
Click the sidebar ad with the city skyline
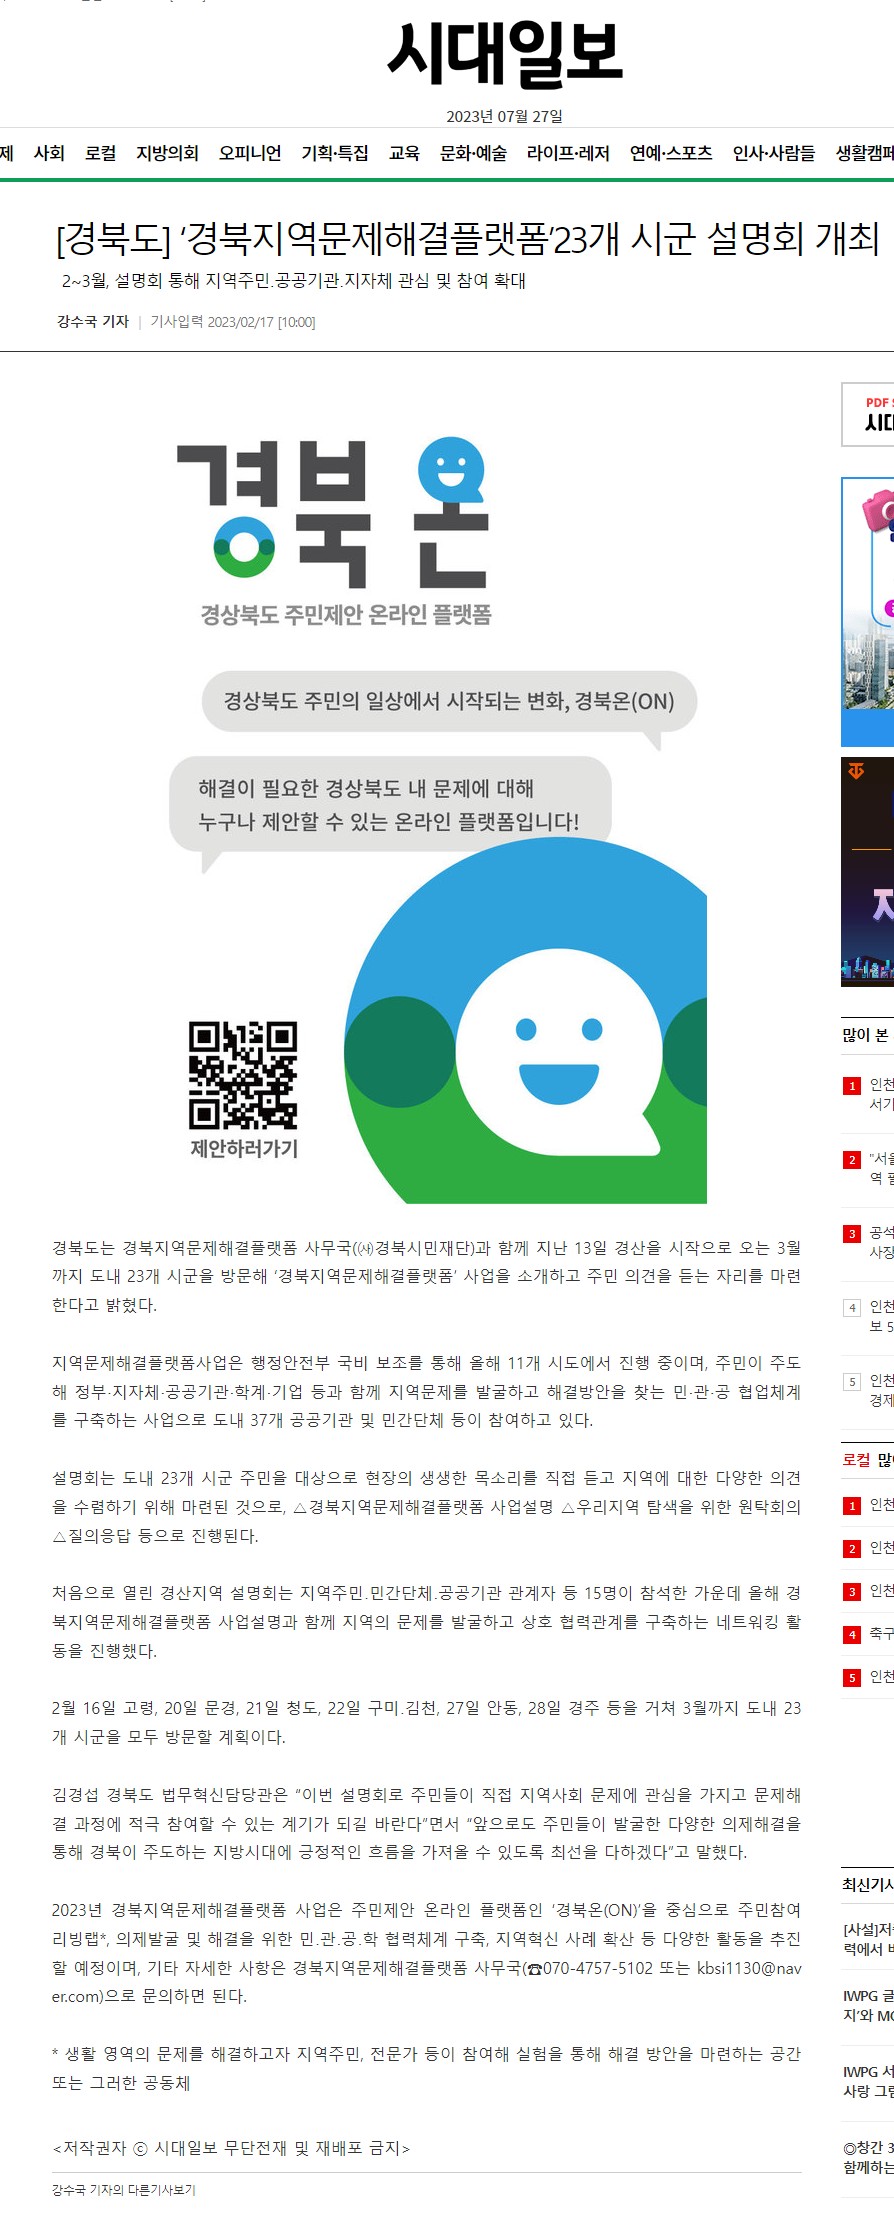click(868, 612)
